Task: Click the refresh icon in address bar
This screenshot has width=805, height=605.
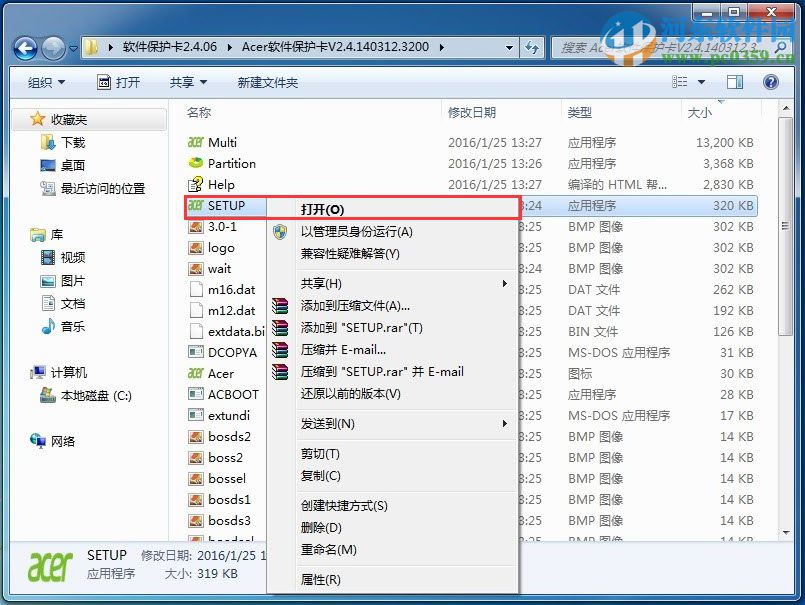Action: click(x=533, y=47)
